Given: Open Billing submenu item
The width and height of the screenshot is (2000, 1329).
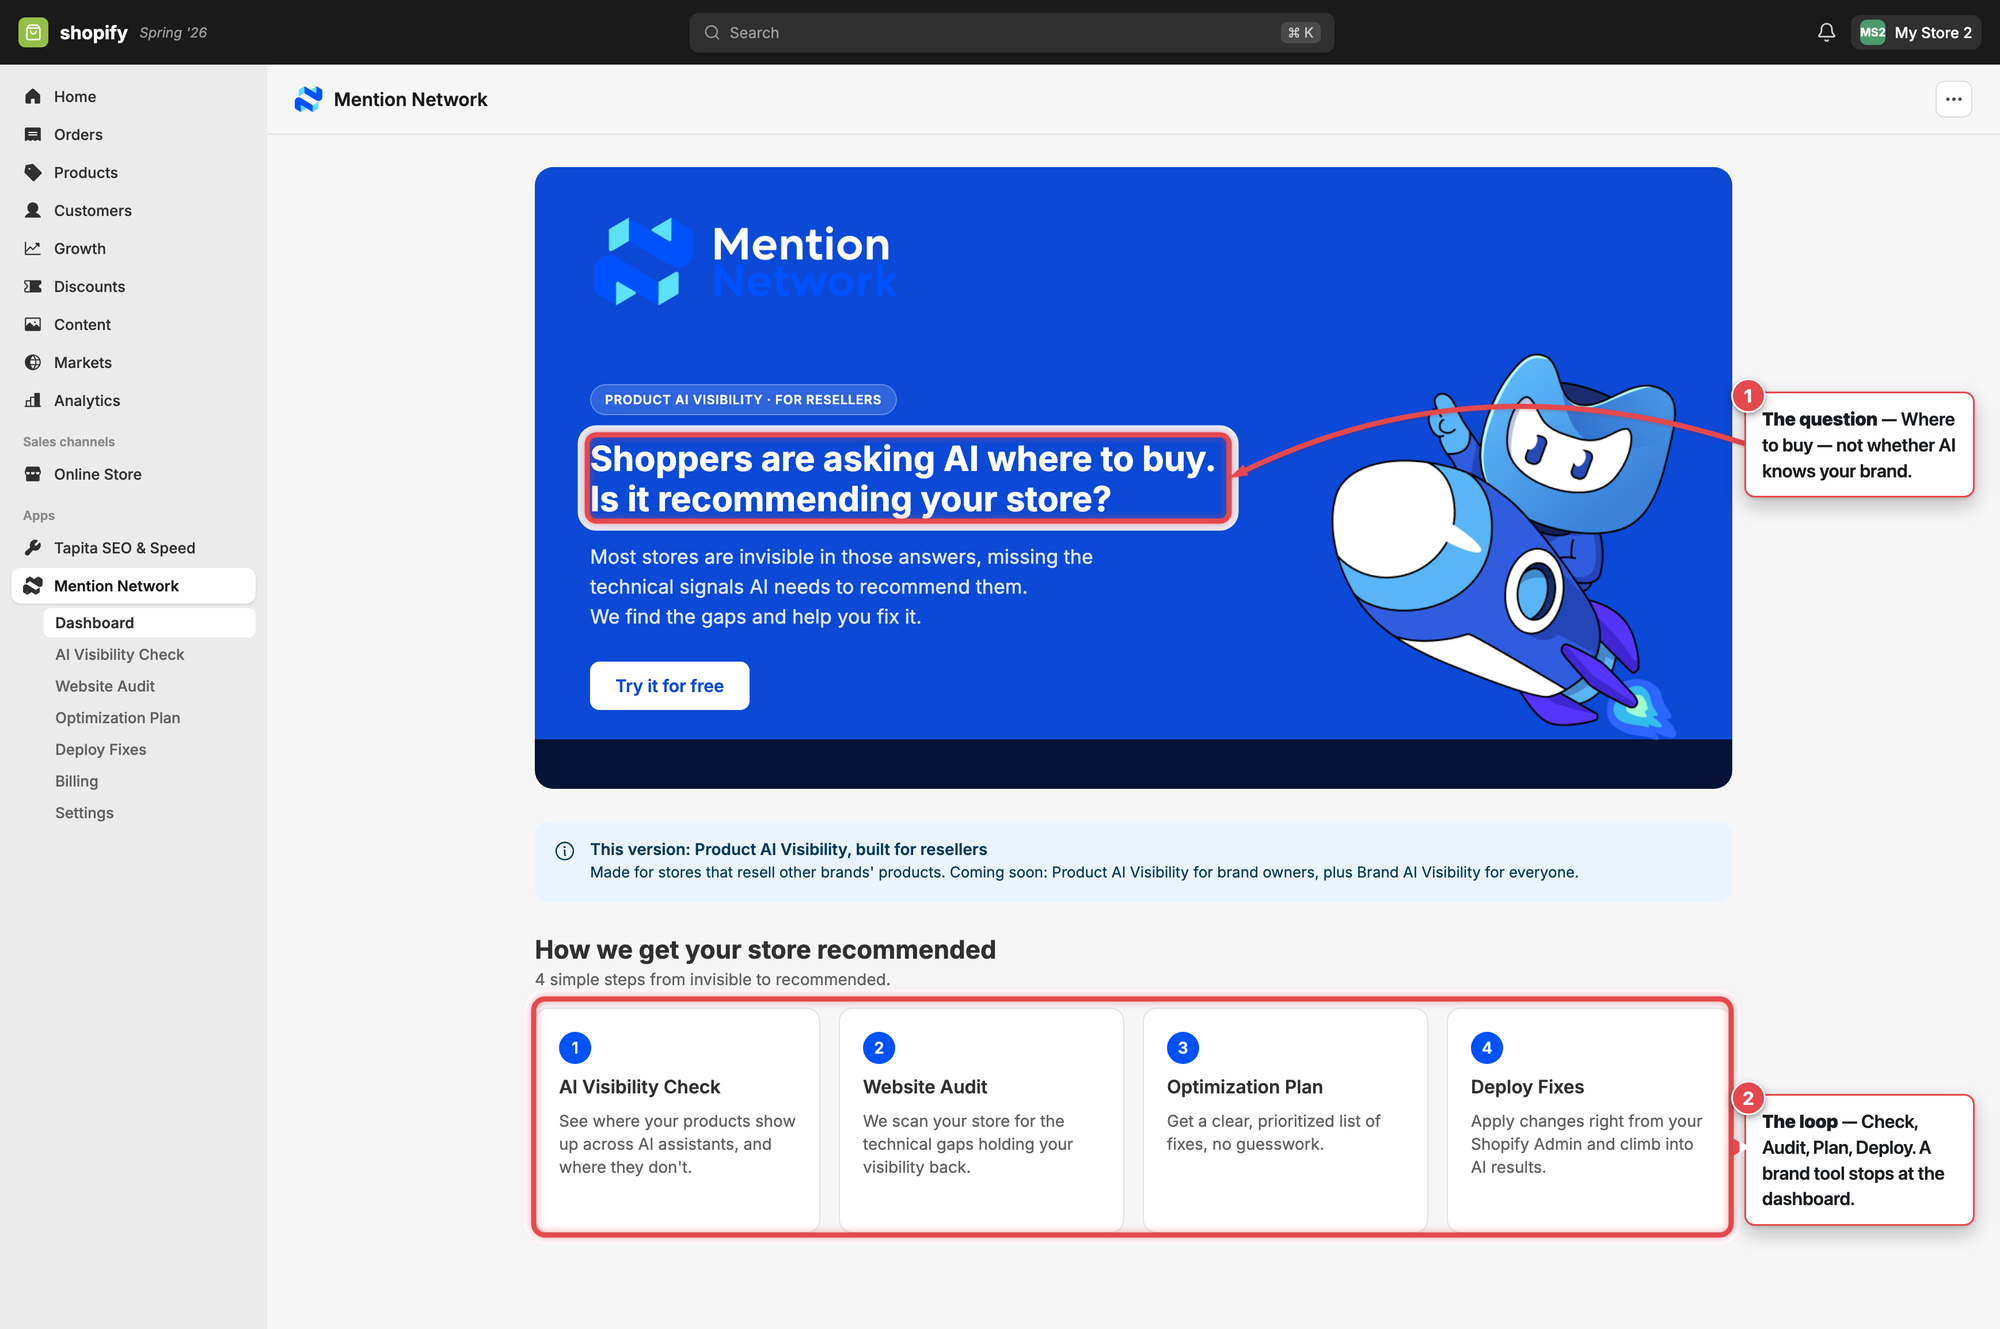Looking at the screenshot, I should [x=150, y=781].
